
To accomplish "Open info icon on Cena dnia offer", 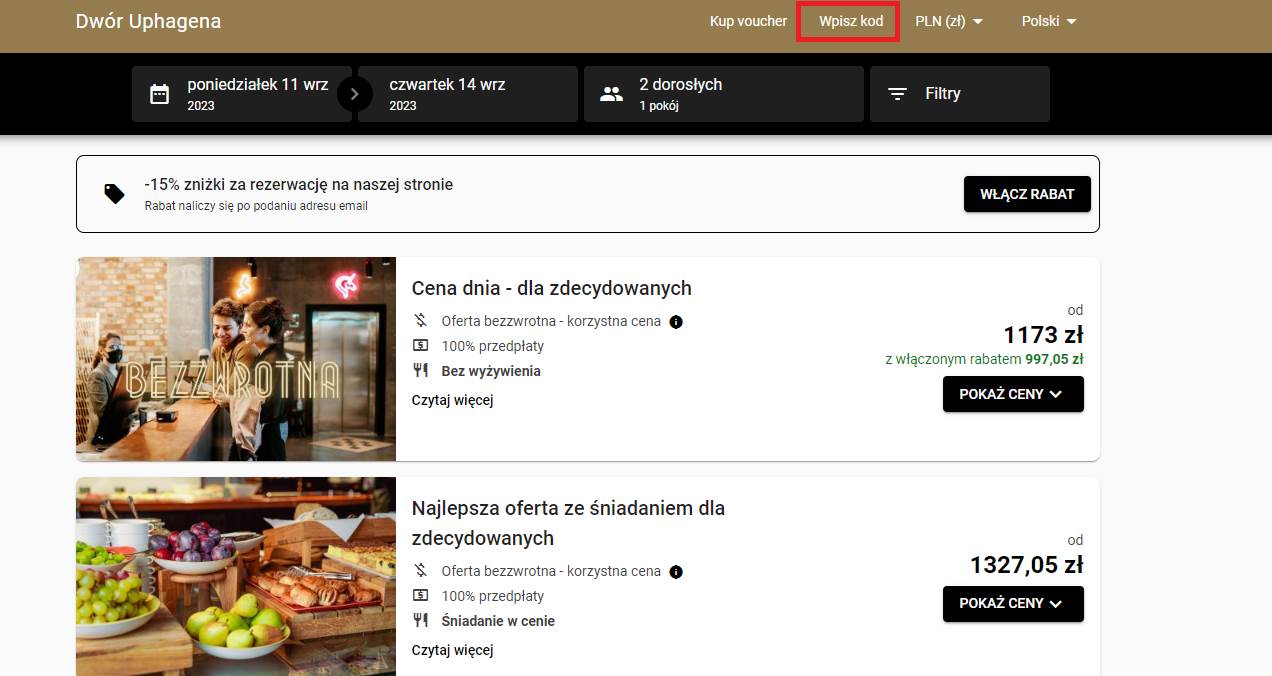I will [x=676, y=322].
